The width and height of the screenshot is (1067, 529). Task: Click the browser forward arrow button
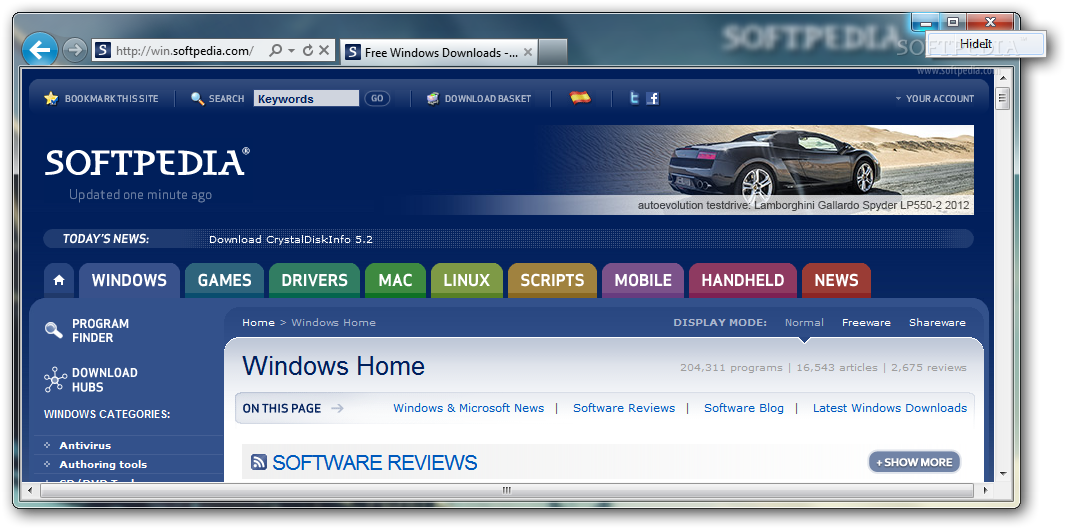[x=74, y=50]
